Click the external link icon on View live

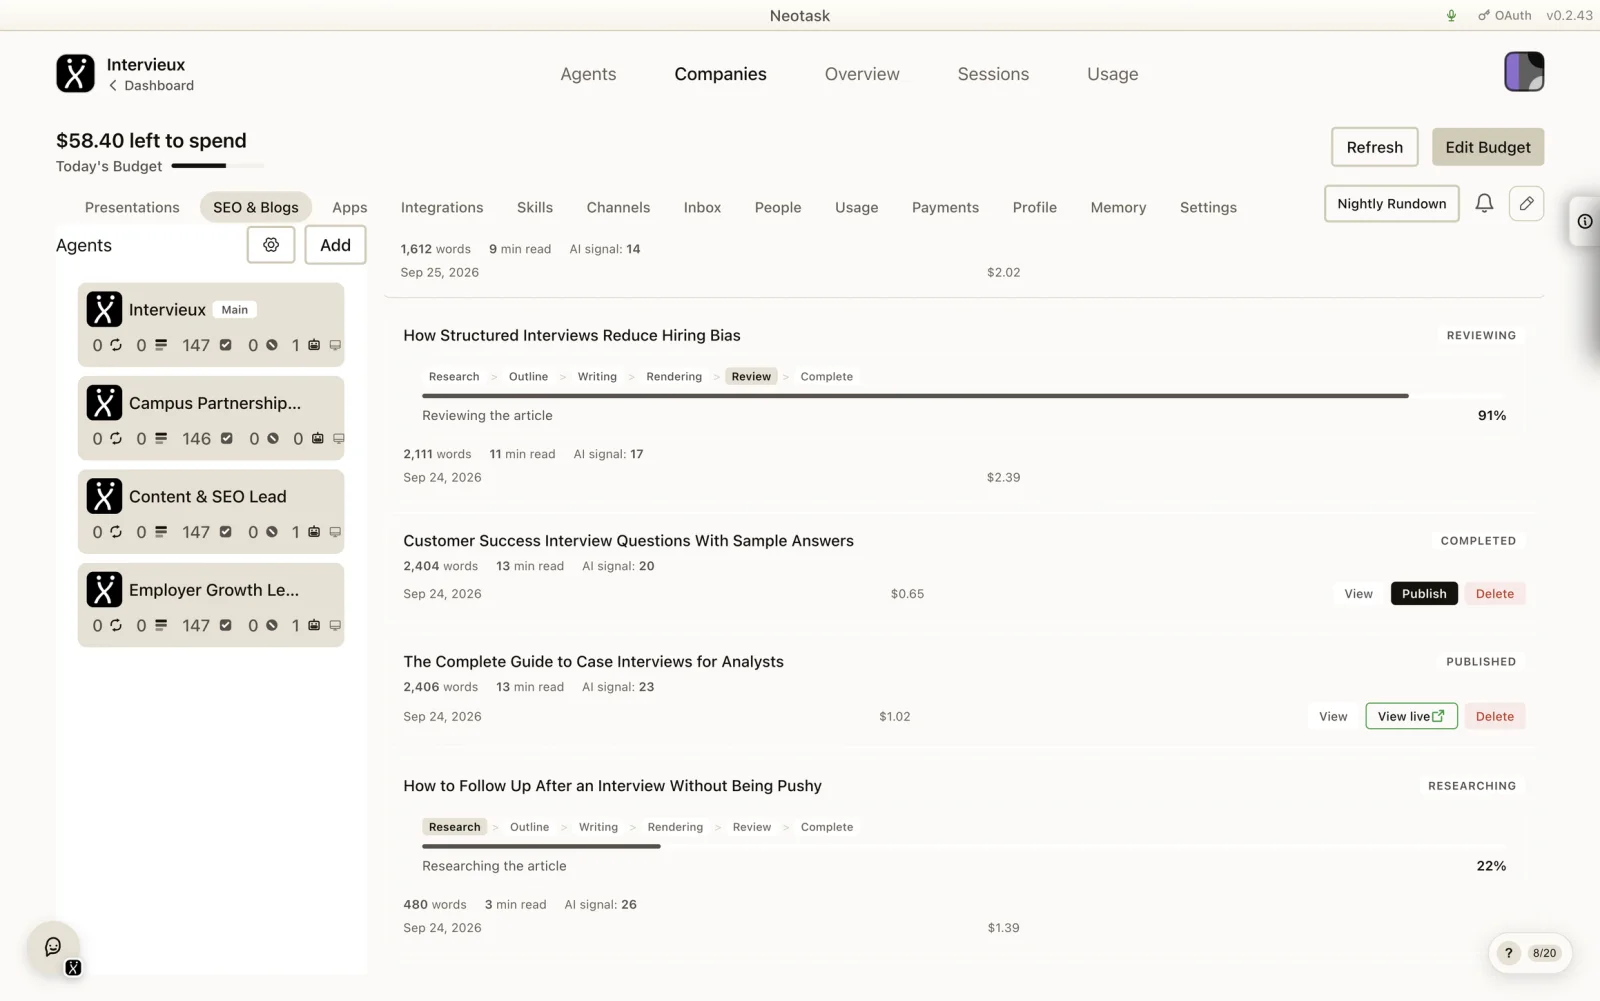point(1438,716)
